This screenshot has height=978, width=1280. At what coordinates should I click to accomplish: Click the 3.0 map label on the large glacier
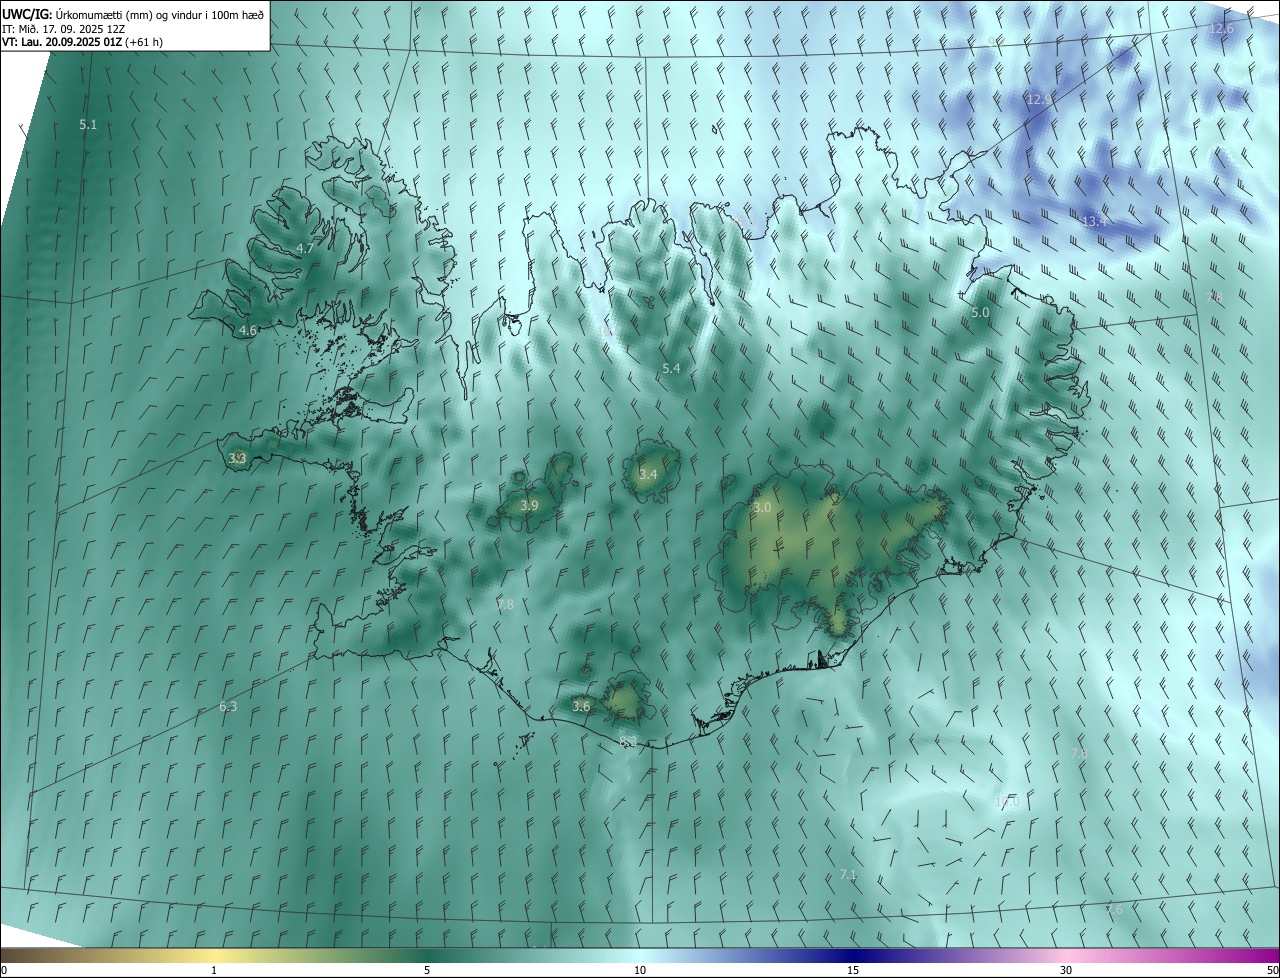click(762, 508)
